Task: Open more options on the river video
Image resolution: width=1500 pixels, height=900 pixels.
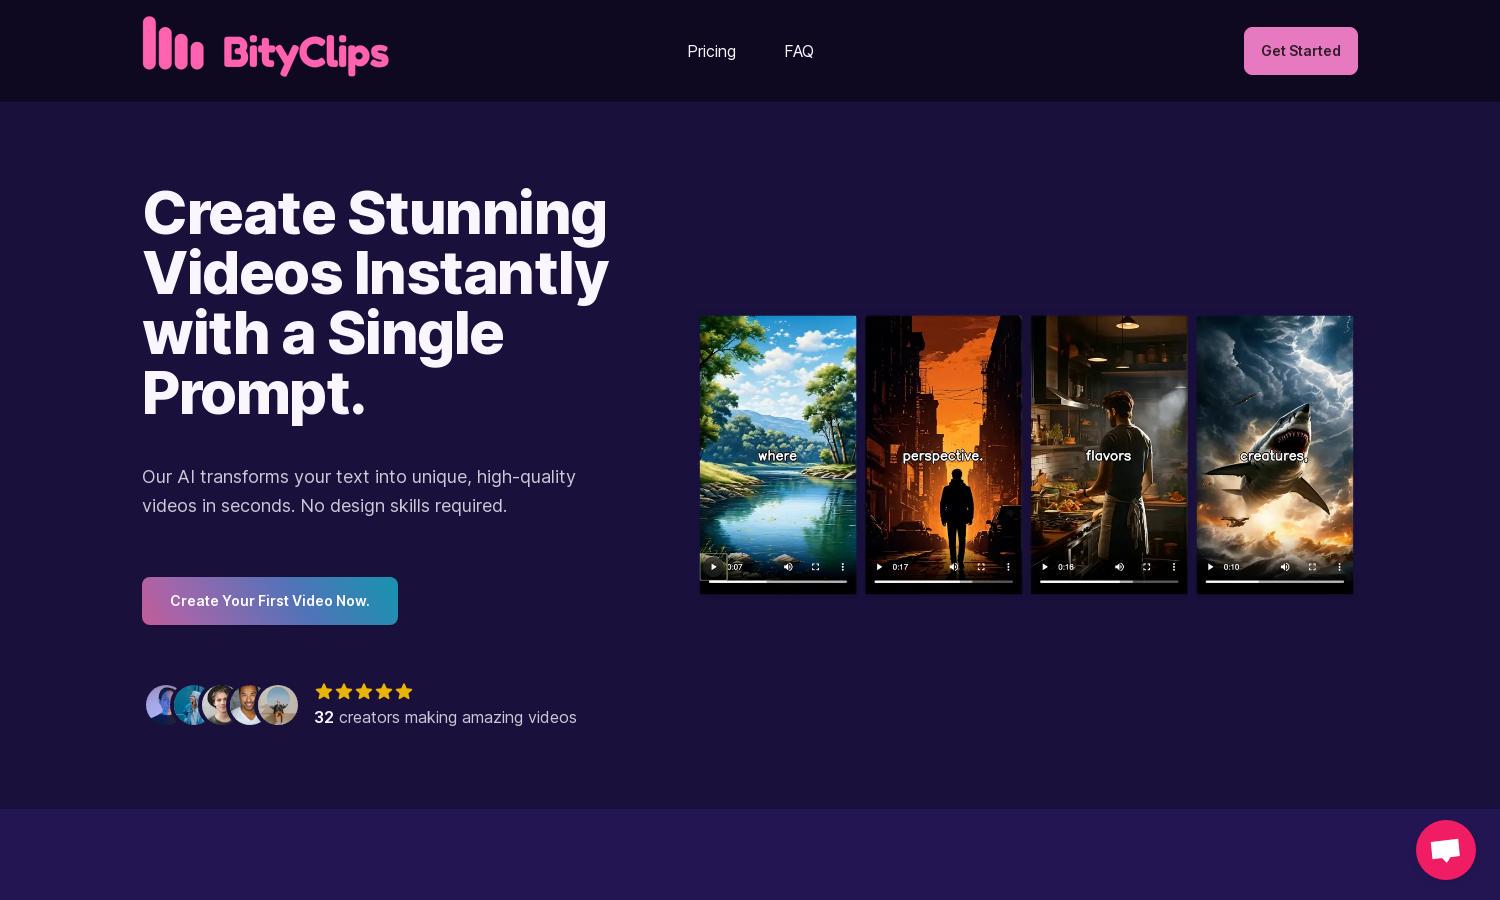Action: coord(843,567)
